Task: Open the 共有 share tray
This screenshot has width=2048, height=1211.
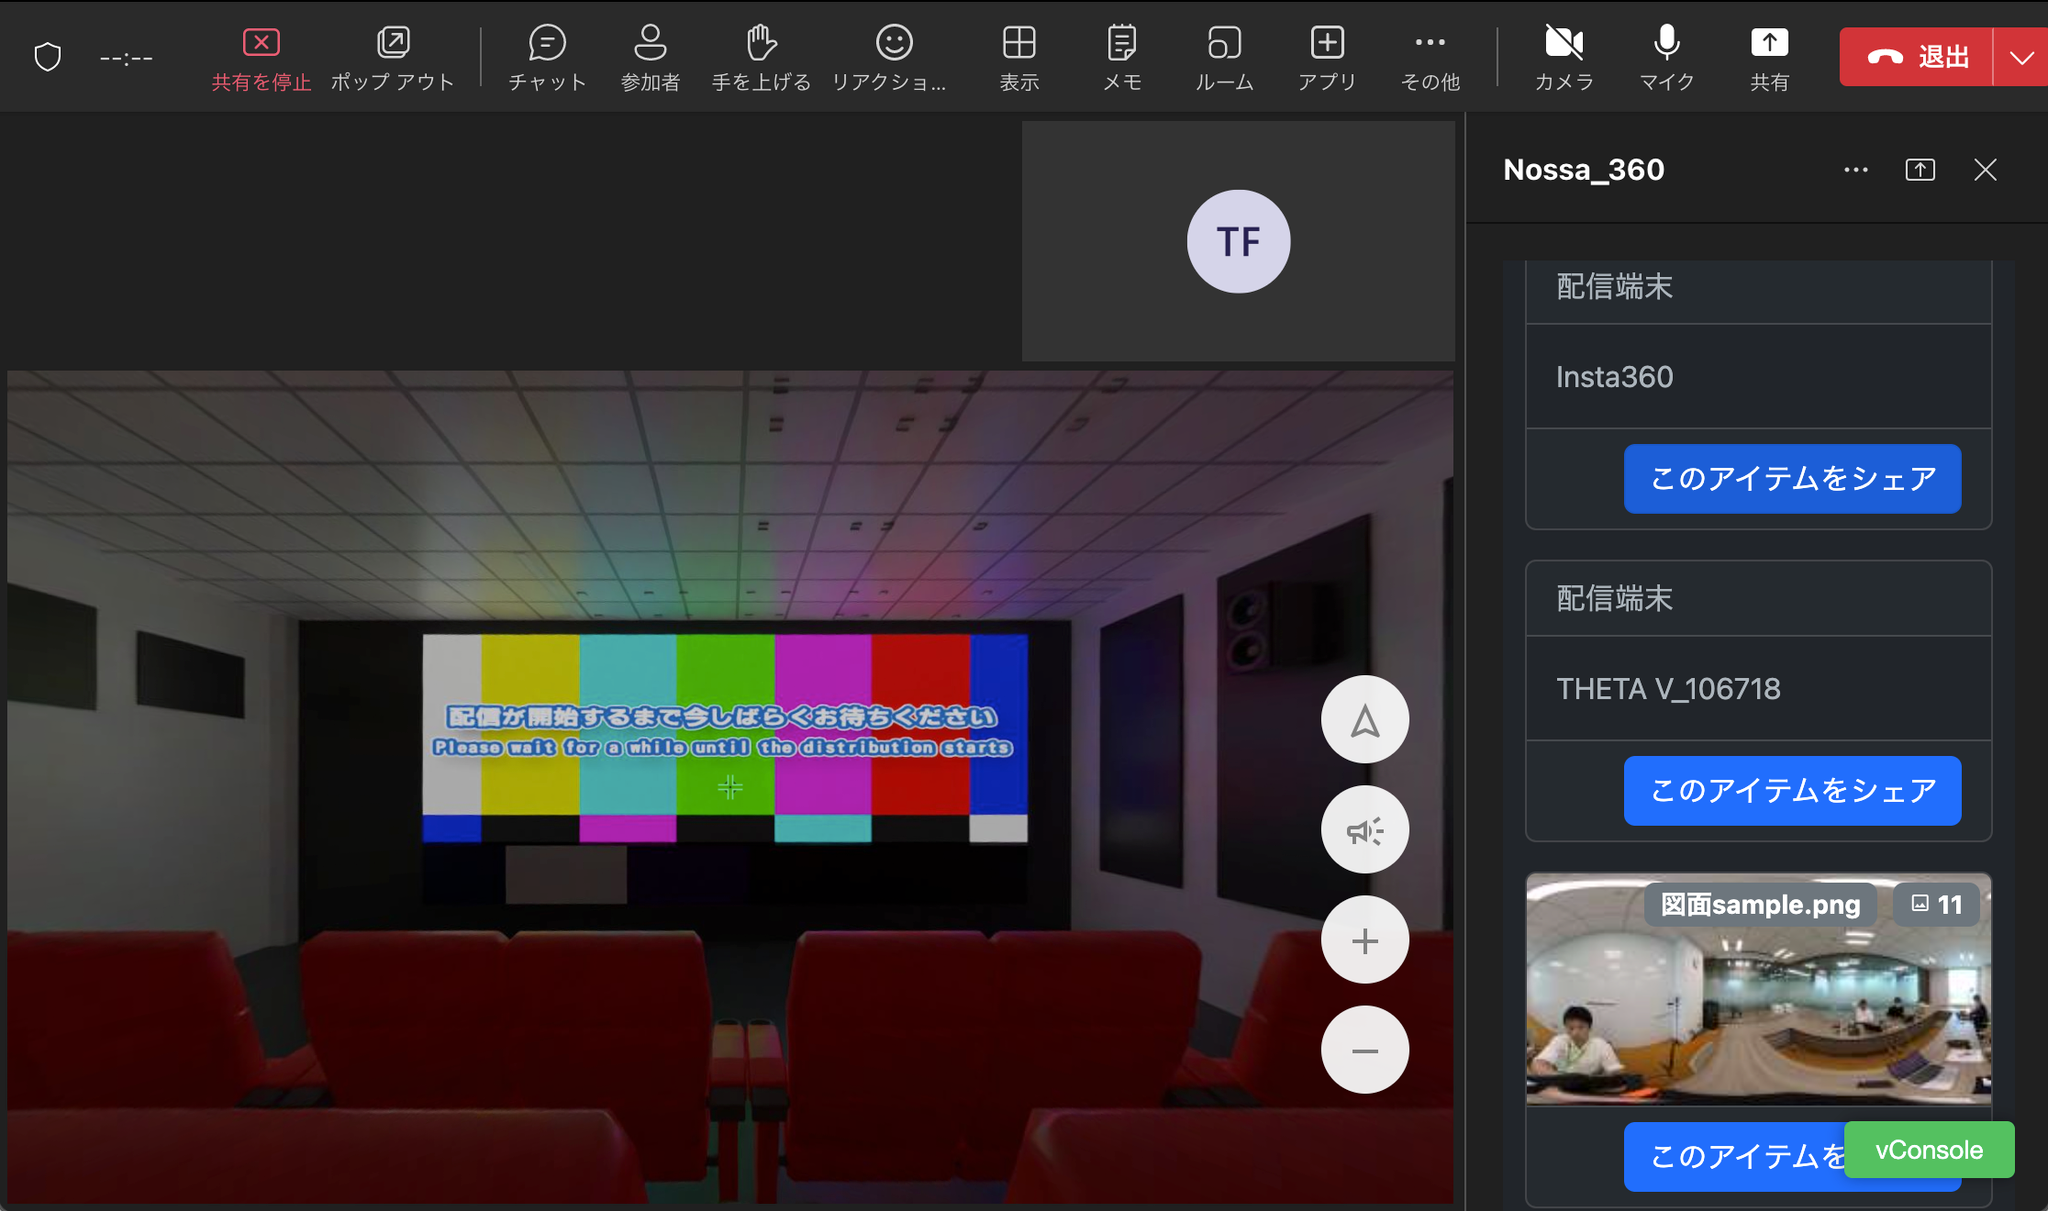Action: (x=1769, y=57)
